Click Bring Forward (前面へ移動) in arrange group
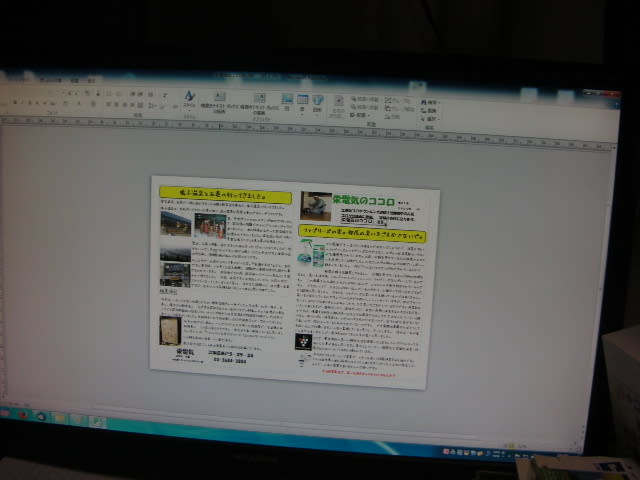 (364, 99)
